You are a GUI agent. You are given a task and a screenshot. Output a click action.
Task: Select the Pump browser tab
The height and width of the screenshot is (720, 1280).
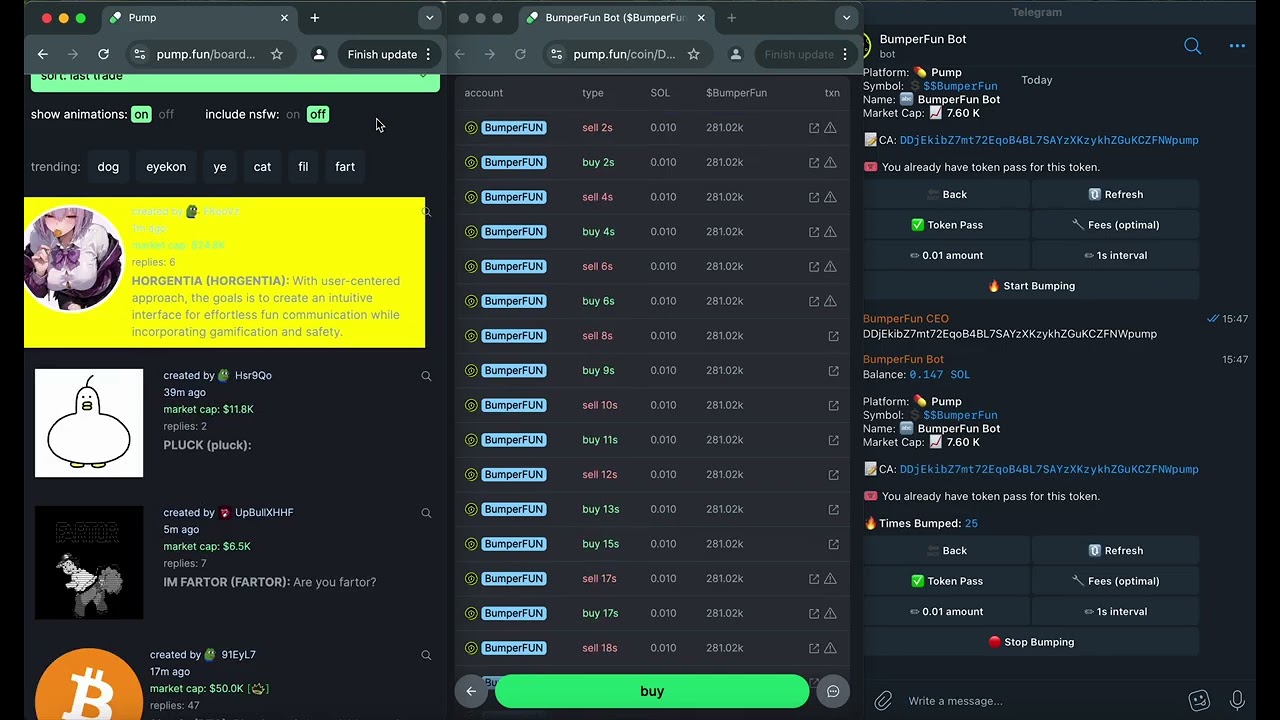coord(199,17)
